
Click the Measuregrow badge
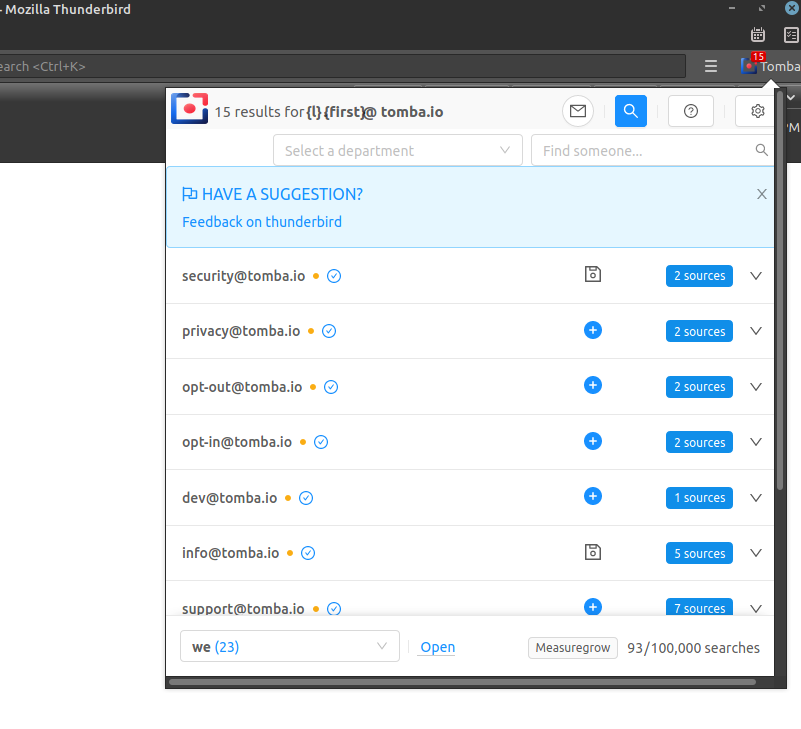pyautogui.click(x=573, y=647)
